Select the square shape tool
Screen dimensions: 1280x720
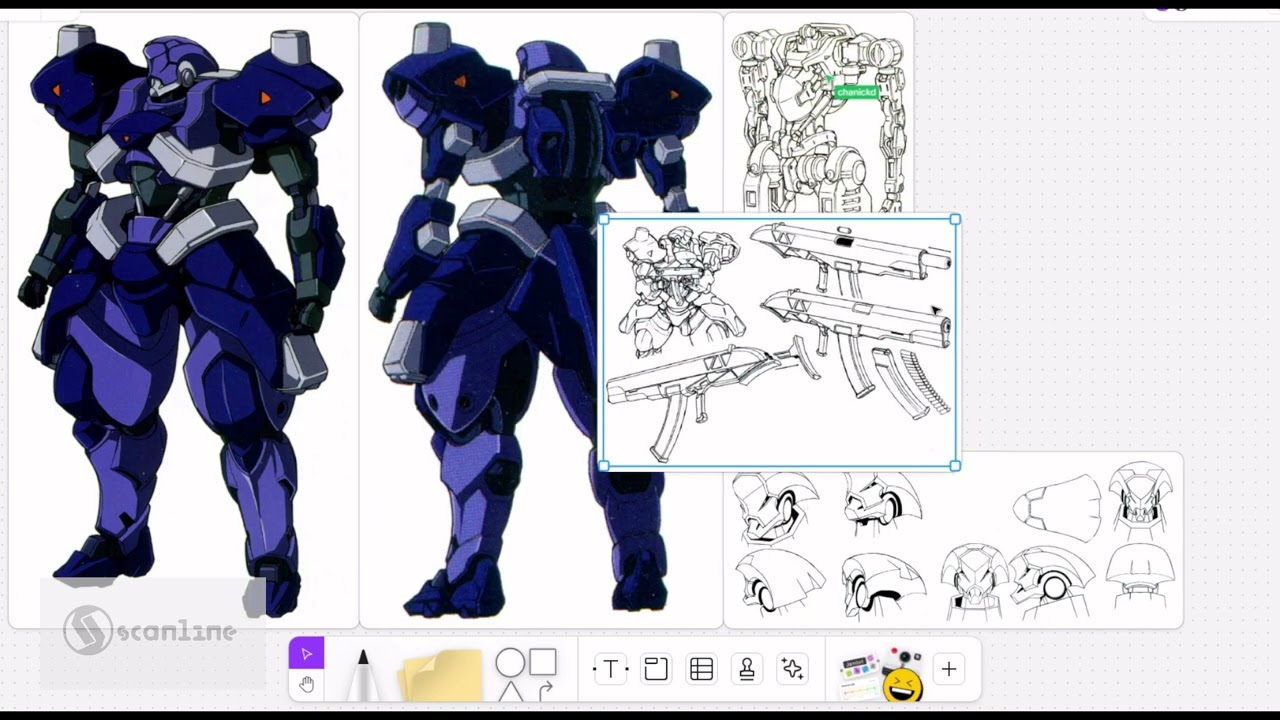click(x=543, y=662)
